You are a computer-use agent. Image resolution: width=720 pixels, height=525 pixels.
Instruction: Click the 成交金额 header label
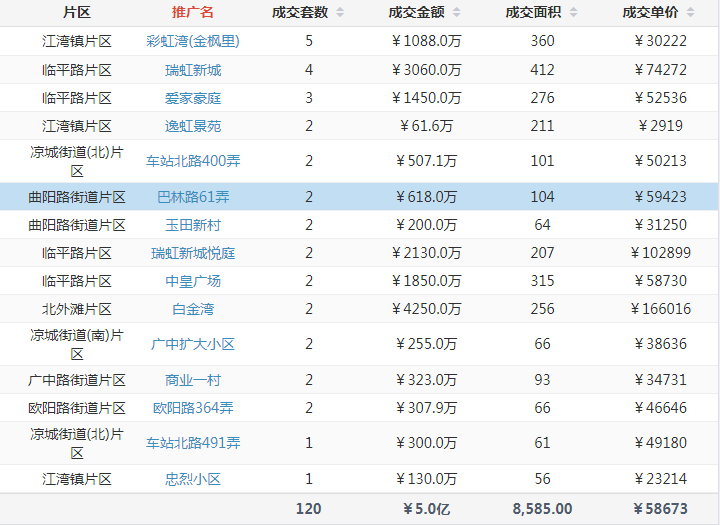[x=416, y=12]
